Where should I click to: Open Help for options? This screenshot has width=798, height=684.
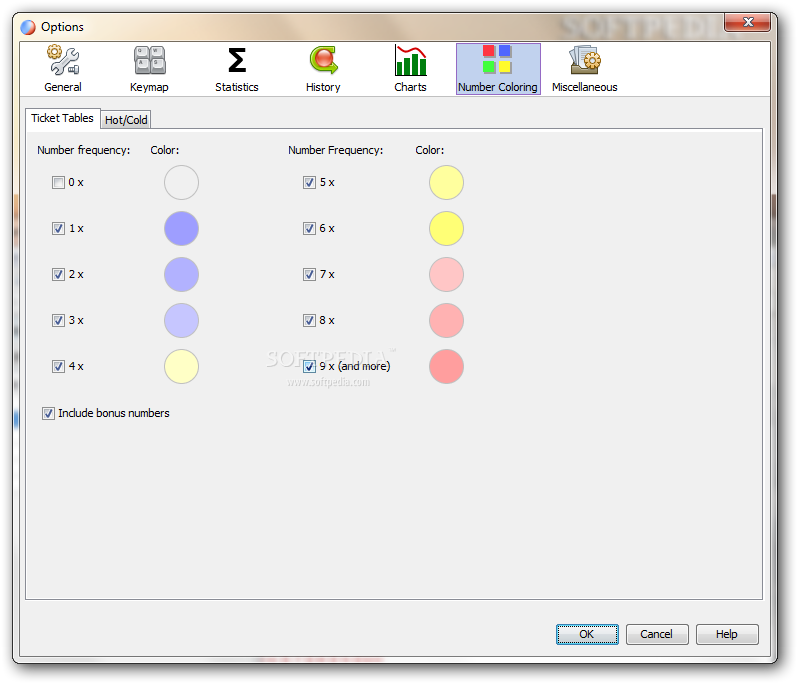point(727,634)
